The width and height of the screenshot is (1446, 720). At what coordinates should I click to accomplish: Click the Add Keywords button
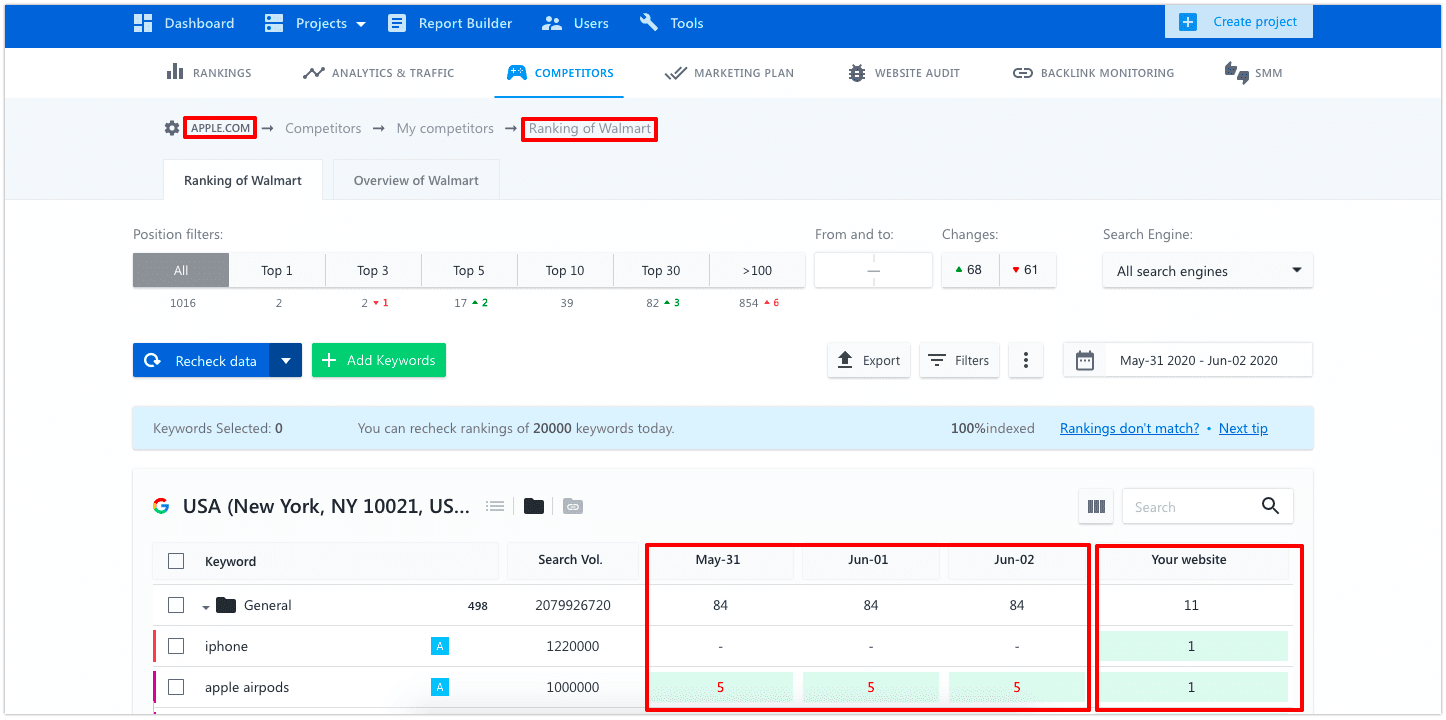(379, 360)
